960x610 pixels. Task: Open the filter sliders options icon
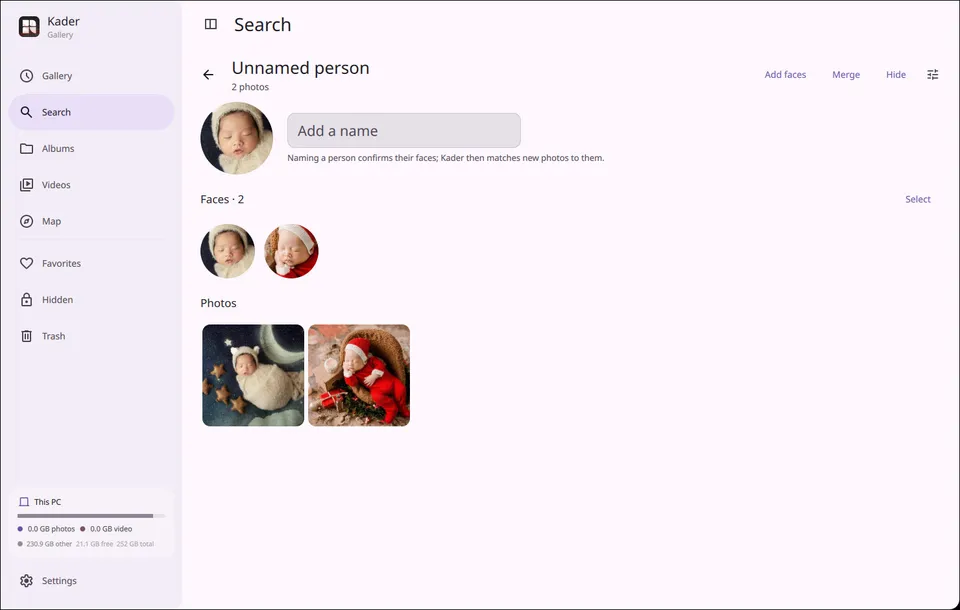coord(932,75)
